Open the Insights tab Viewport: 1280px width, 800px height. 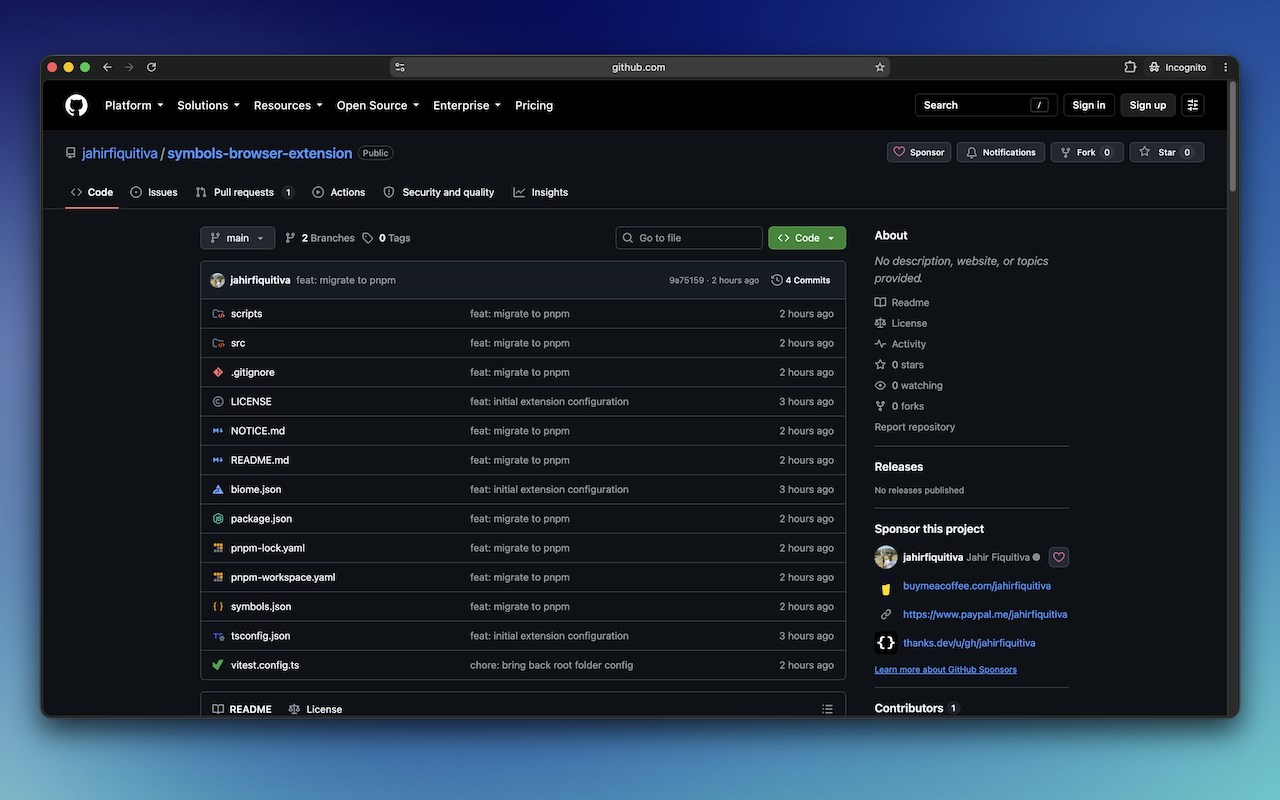pos(541,192)
